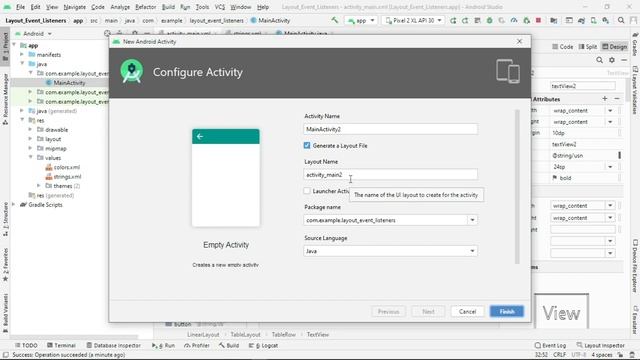Expand the manifests folder
This screenshot has width=640, height=360.
(22, 54)
